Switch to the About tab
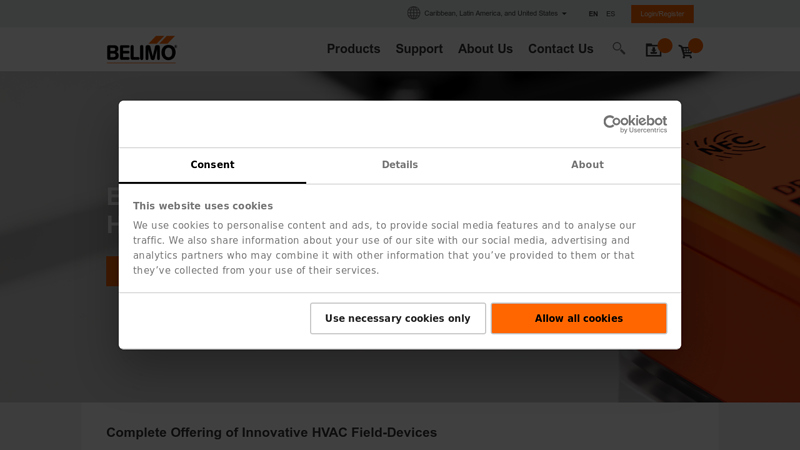The image size is (800, 450). pyautogui.click(x=587, y=165)
